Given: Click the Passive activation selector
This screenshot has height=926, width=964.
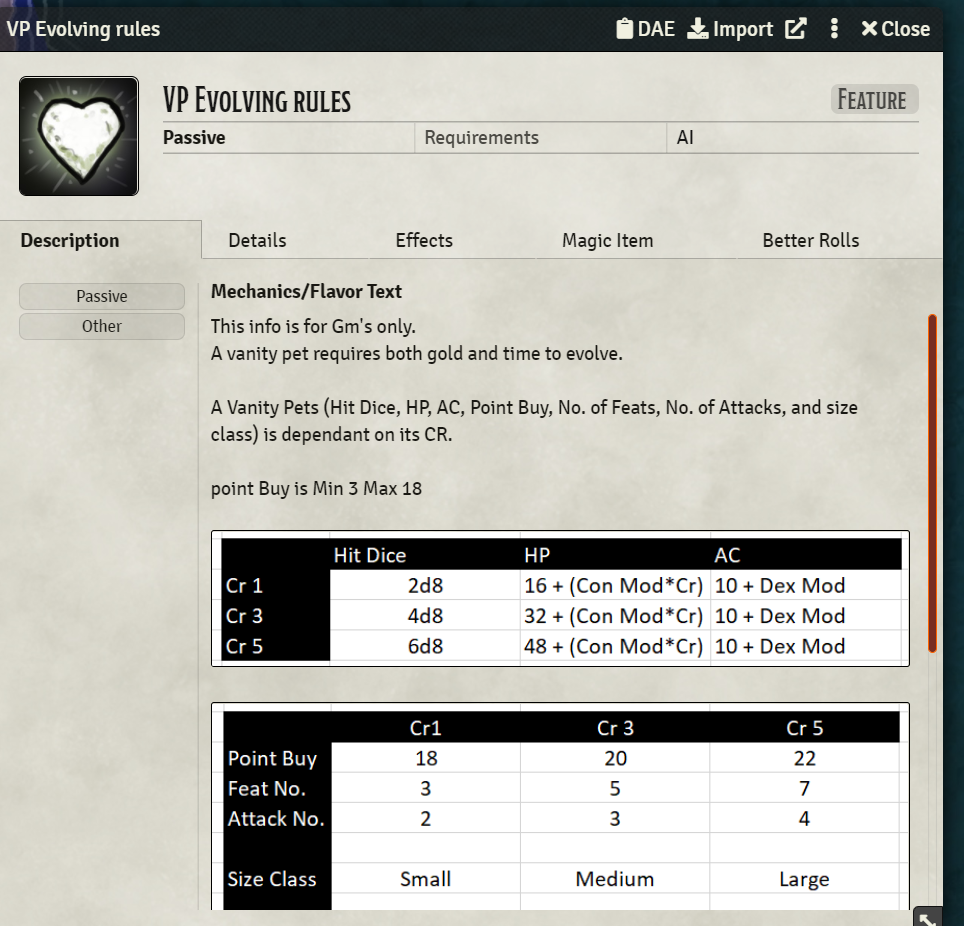Looking at the screenshot, I should (285, 137).
